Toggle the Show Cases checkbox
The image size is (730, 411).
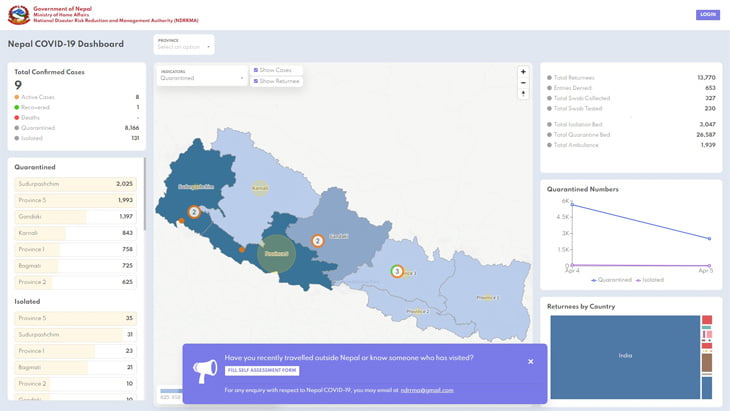(x=256, y=70)
